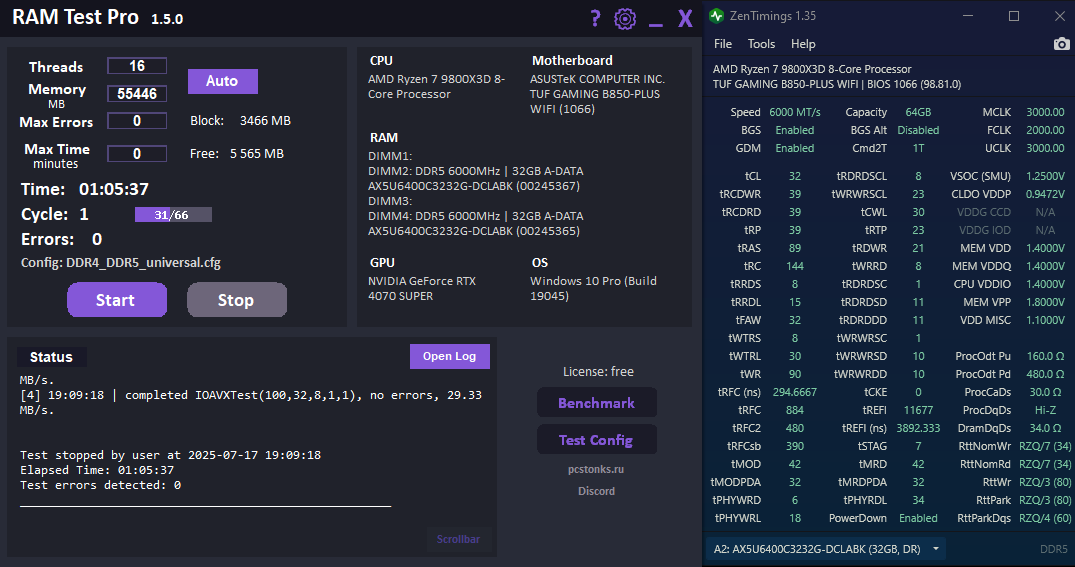
Task: Click FCLK 2000.00 value
Action: pyautogui.click(x=1045, y=130)
